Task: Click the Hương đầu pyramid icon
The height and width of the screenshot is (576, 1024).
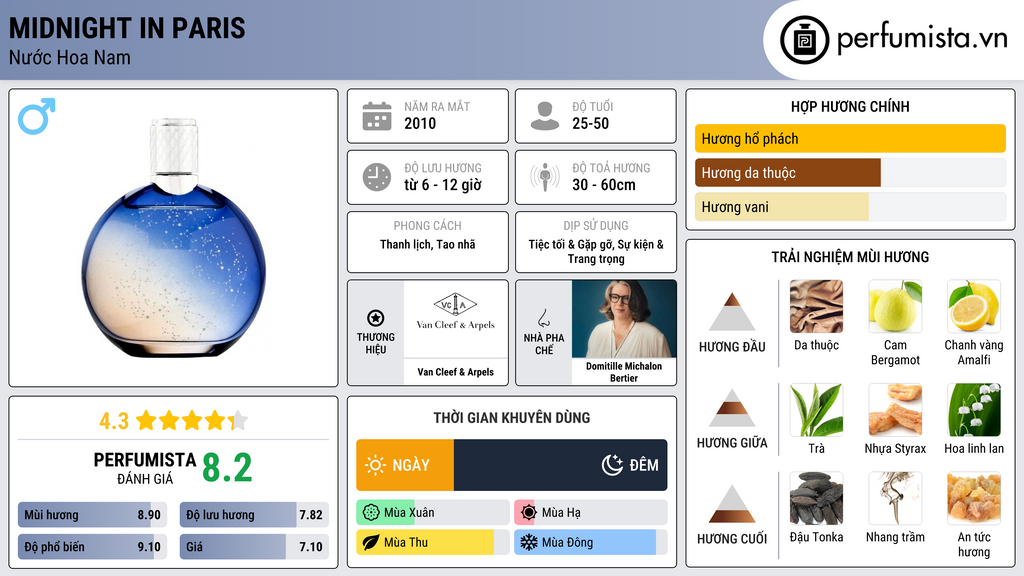Action: [732, 312]
